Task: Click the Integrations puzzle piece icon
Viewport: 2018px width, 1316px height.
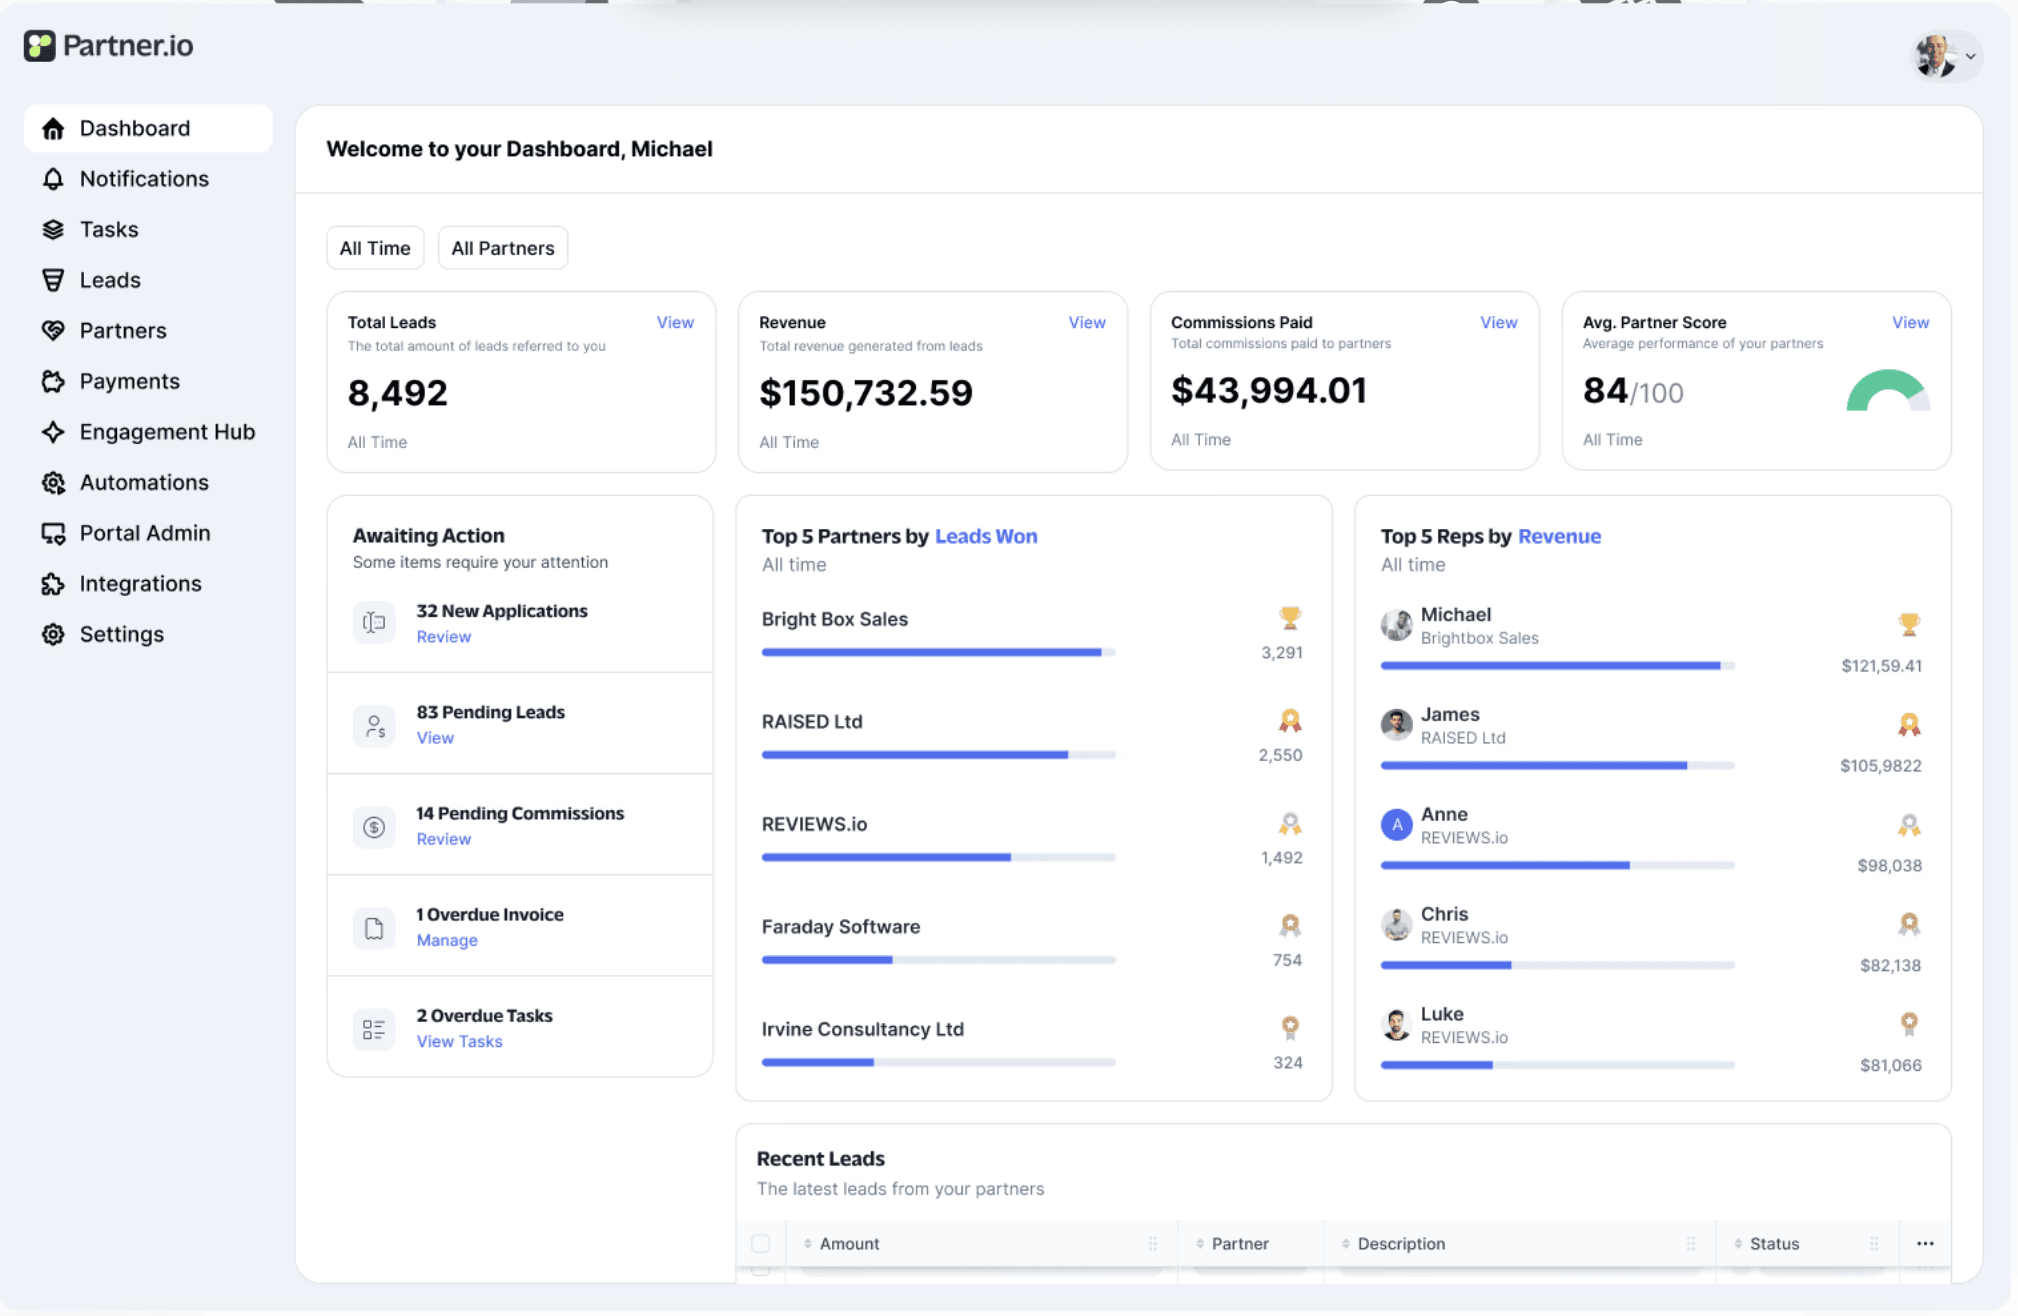Action: 53,584
